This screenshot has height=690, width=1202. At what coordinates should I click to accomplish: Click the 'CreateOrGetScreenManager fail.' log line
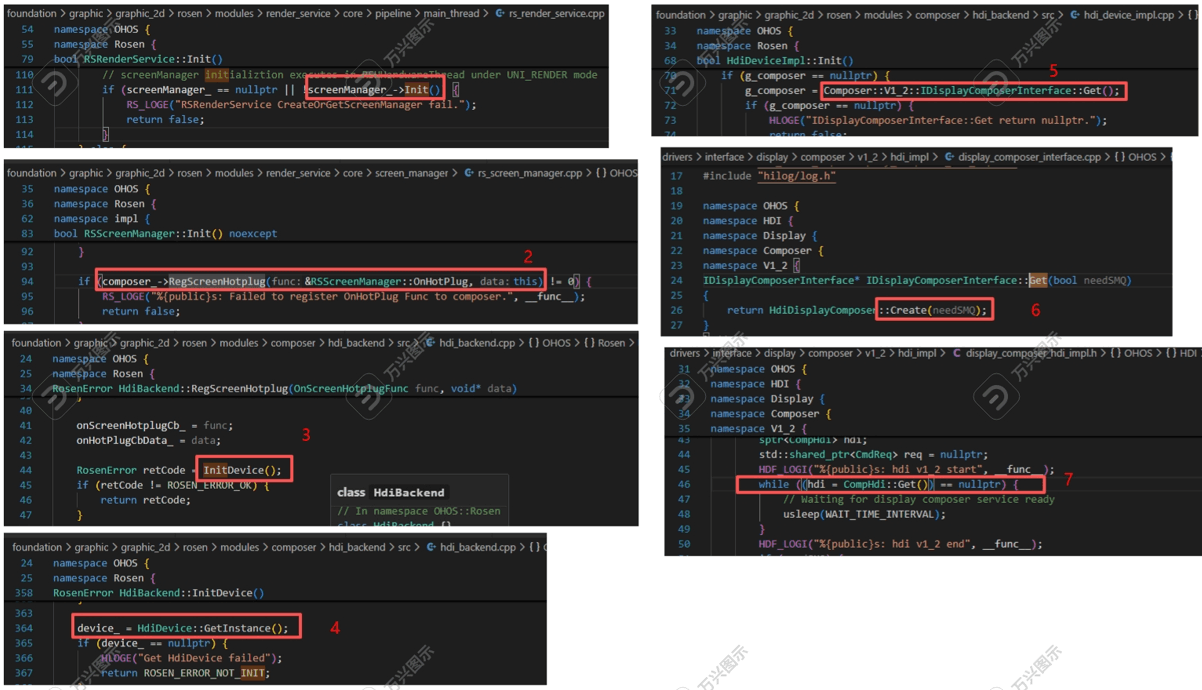tap(301, 104)
